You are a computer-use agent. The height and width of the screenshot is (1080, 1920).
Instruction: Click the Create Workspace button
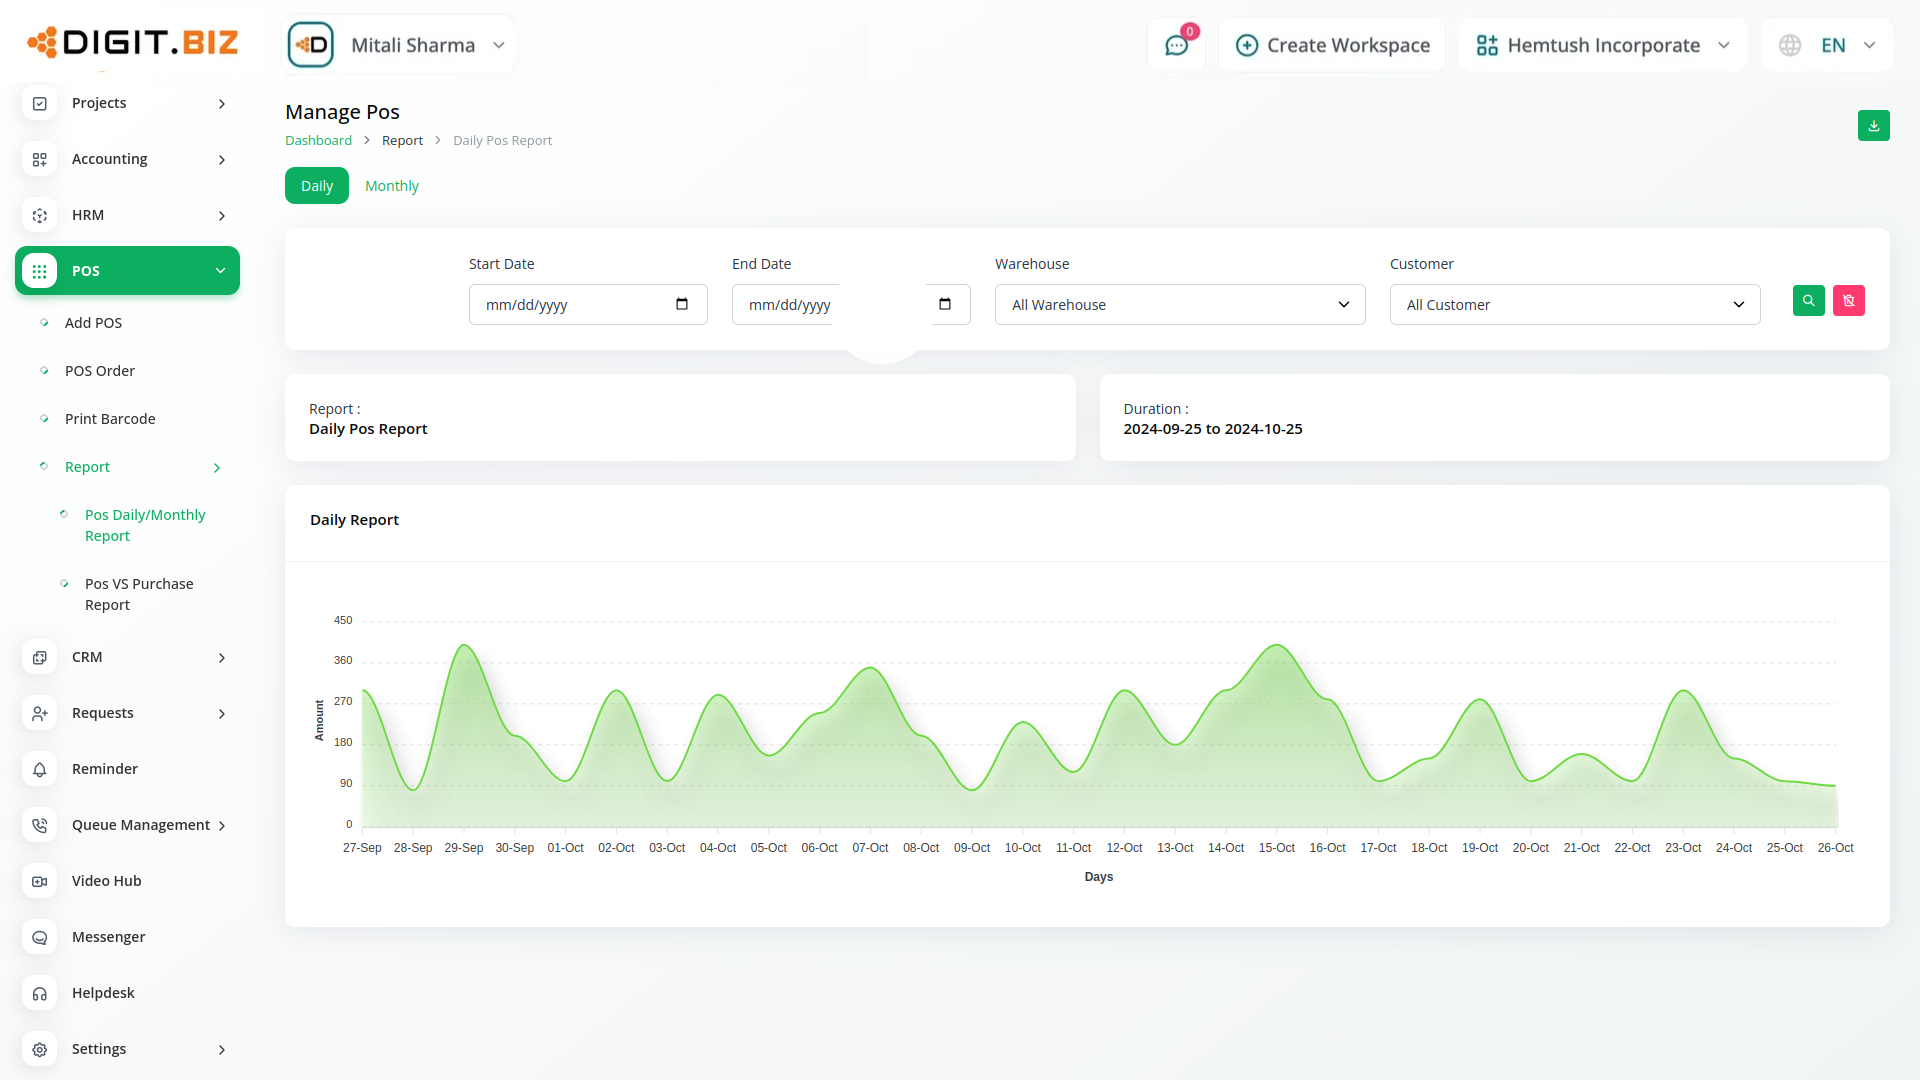coord(1332,45)
